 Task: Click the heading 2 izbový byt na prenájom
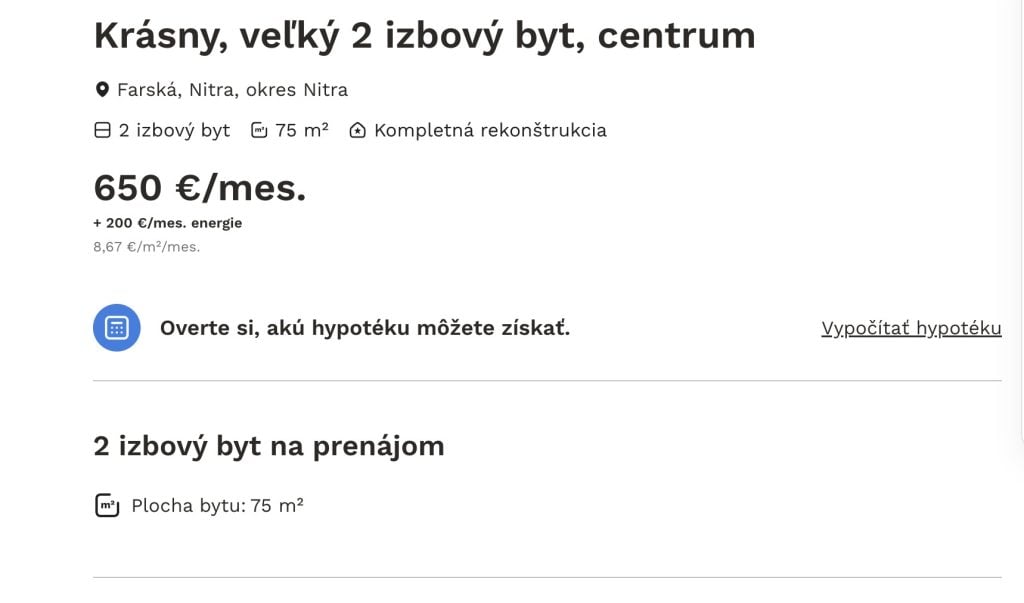click(x=268, y=446)
